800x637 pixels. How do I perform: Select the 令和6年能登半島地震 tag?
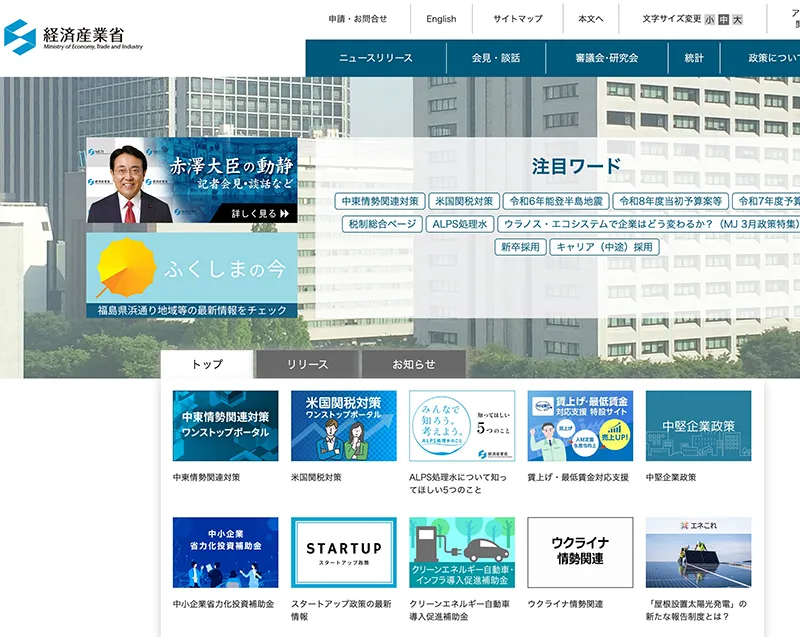coord(556,201)
